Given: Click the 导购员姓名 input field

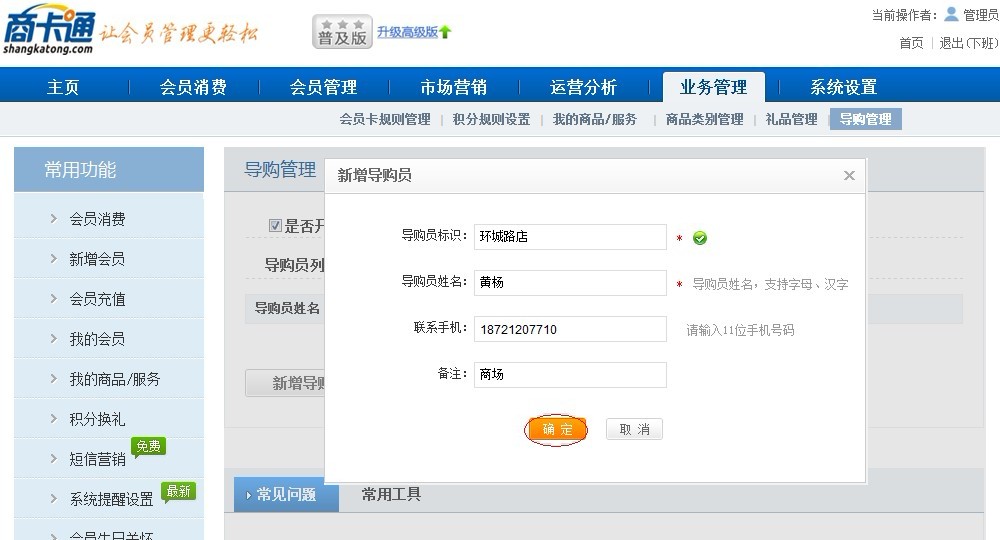Looking at the screenshot, I should pos(570,283).
